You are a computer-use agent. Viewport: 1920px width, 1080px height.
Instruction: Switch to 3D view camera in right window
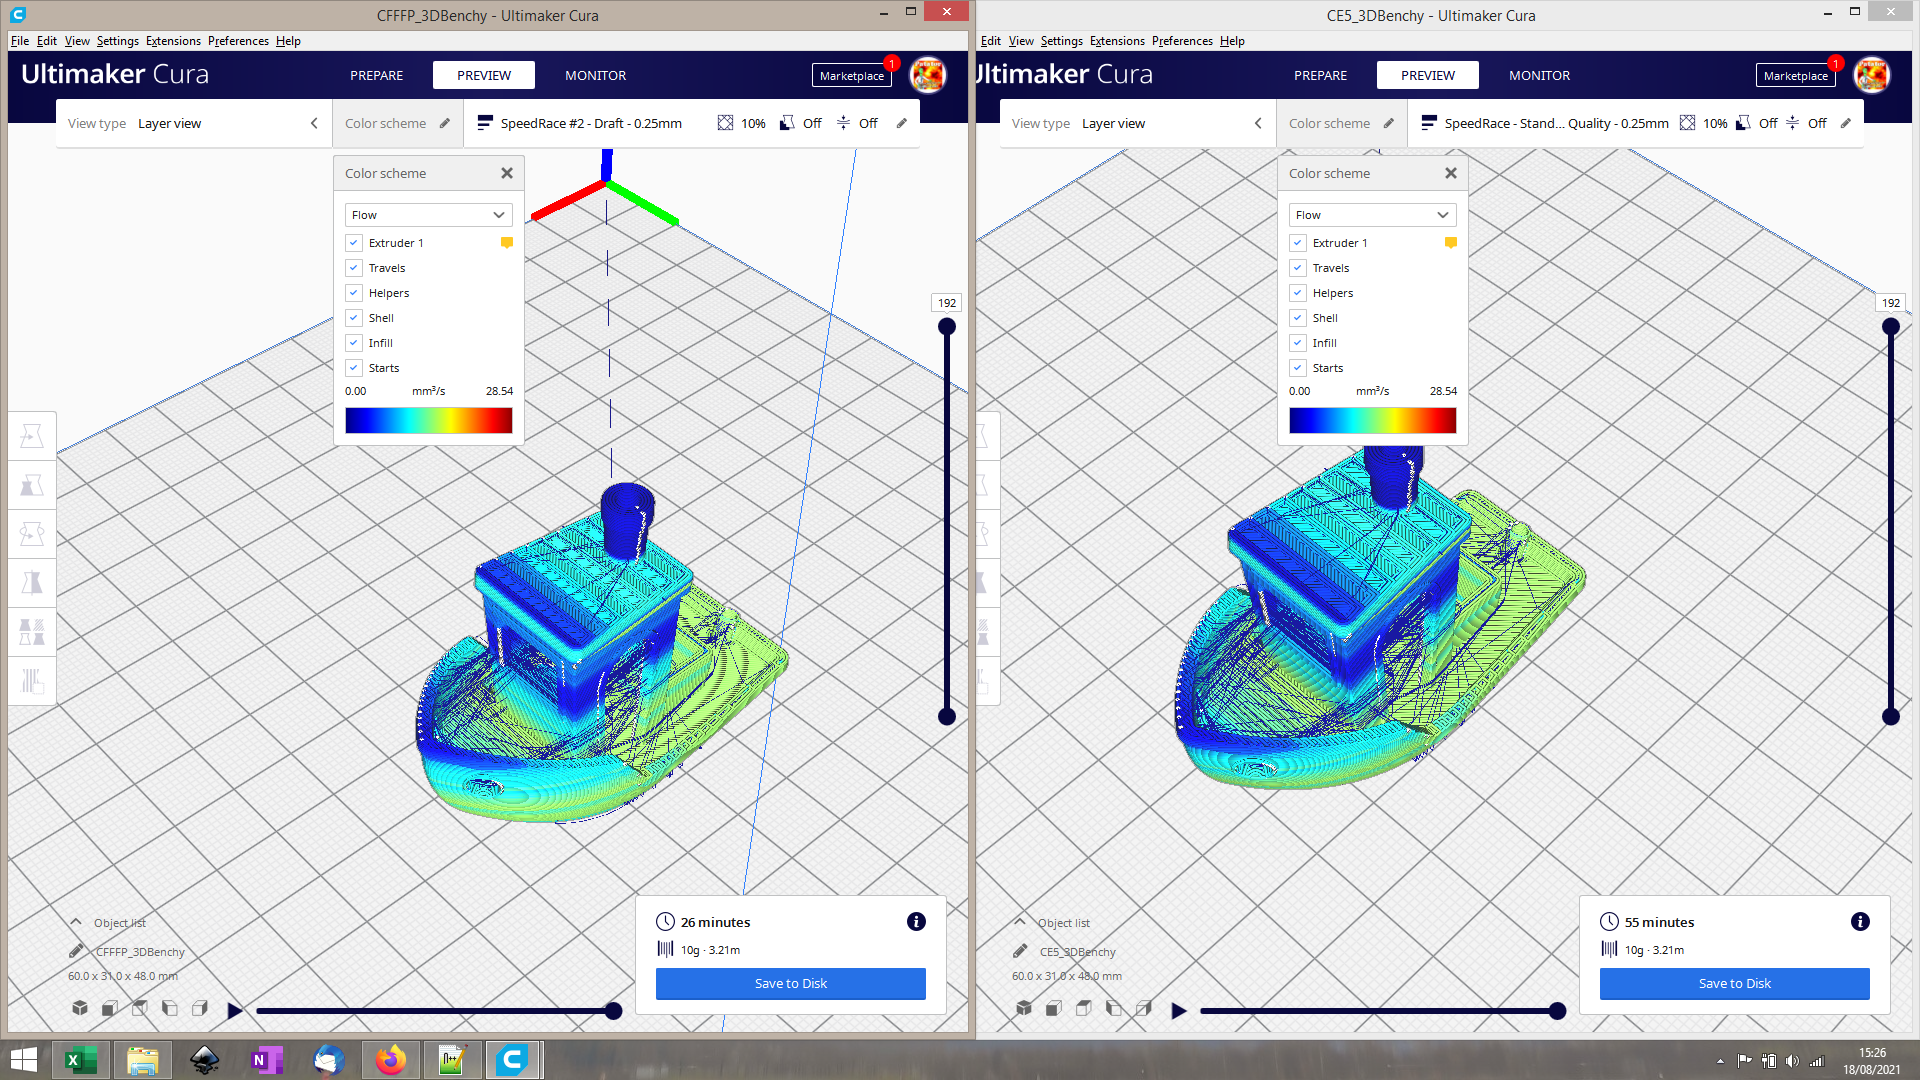tap(1024, 1008)
